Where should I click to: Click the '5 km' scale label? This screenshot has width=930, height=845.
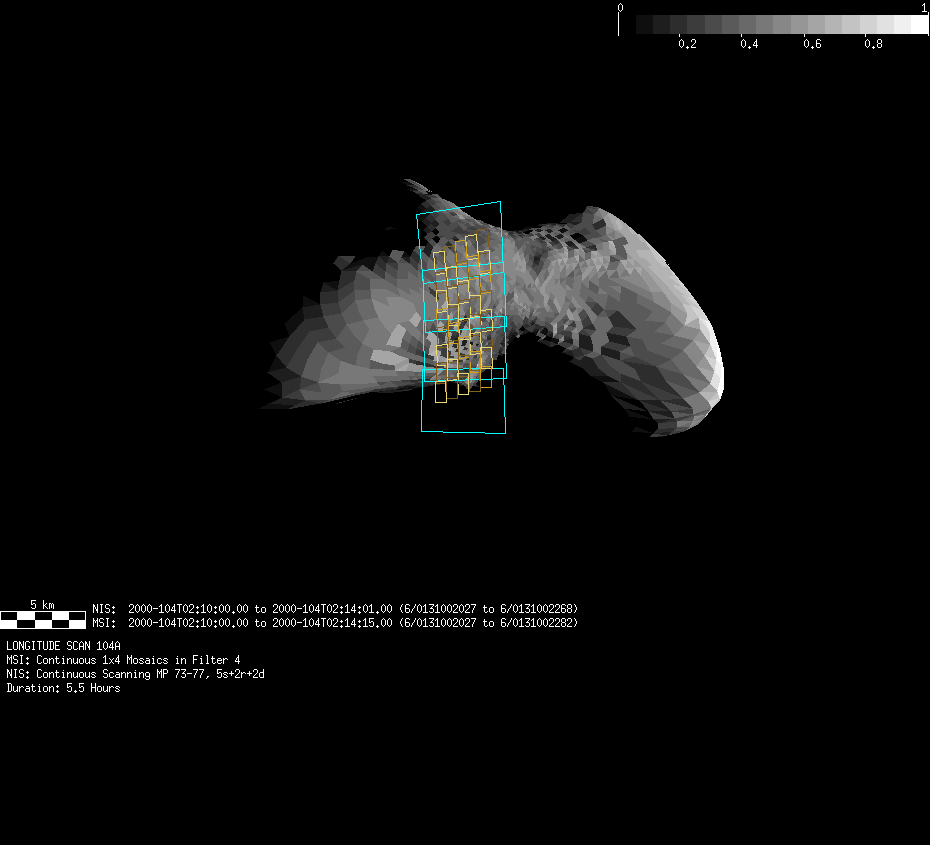(42, 605)
